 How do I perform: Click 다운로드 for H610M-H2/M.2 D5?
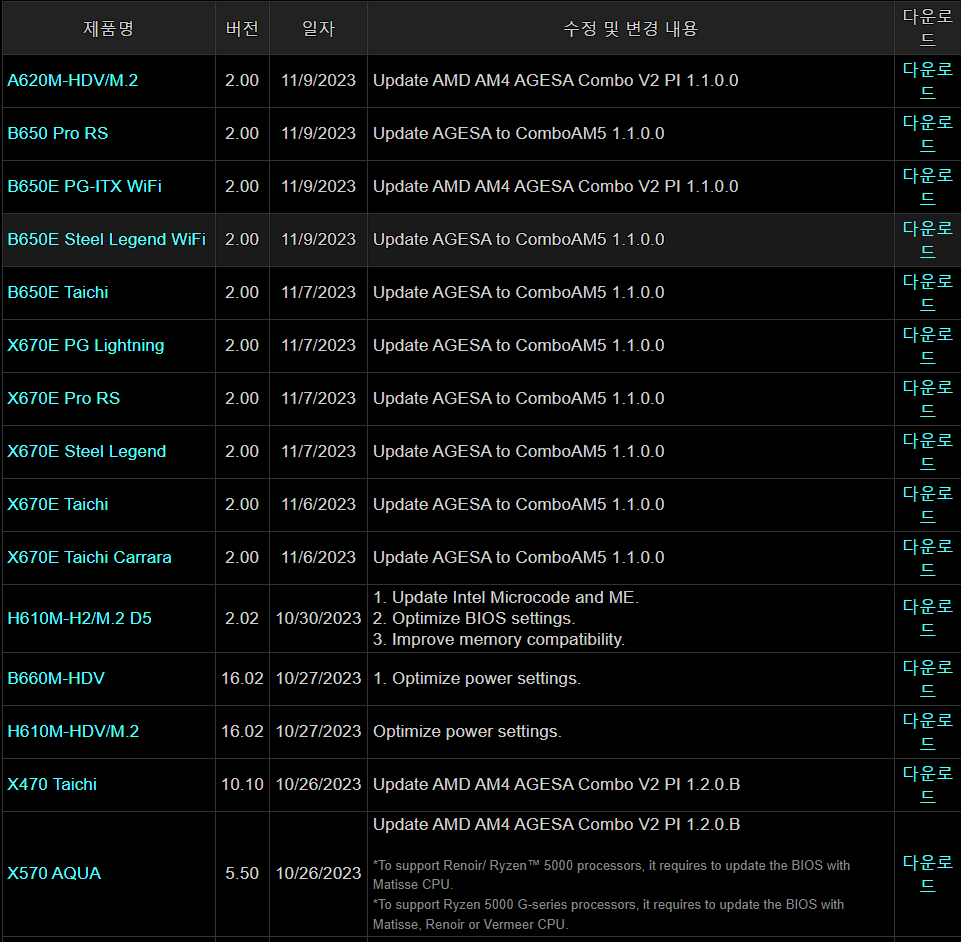[x=927, y=618]
